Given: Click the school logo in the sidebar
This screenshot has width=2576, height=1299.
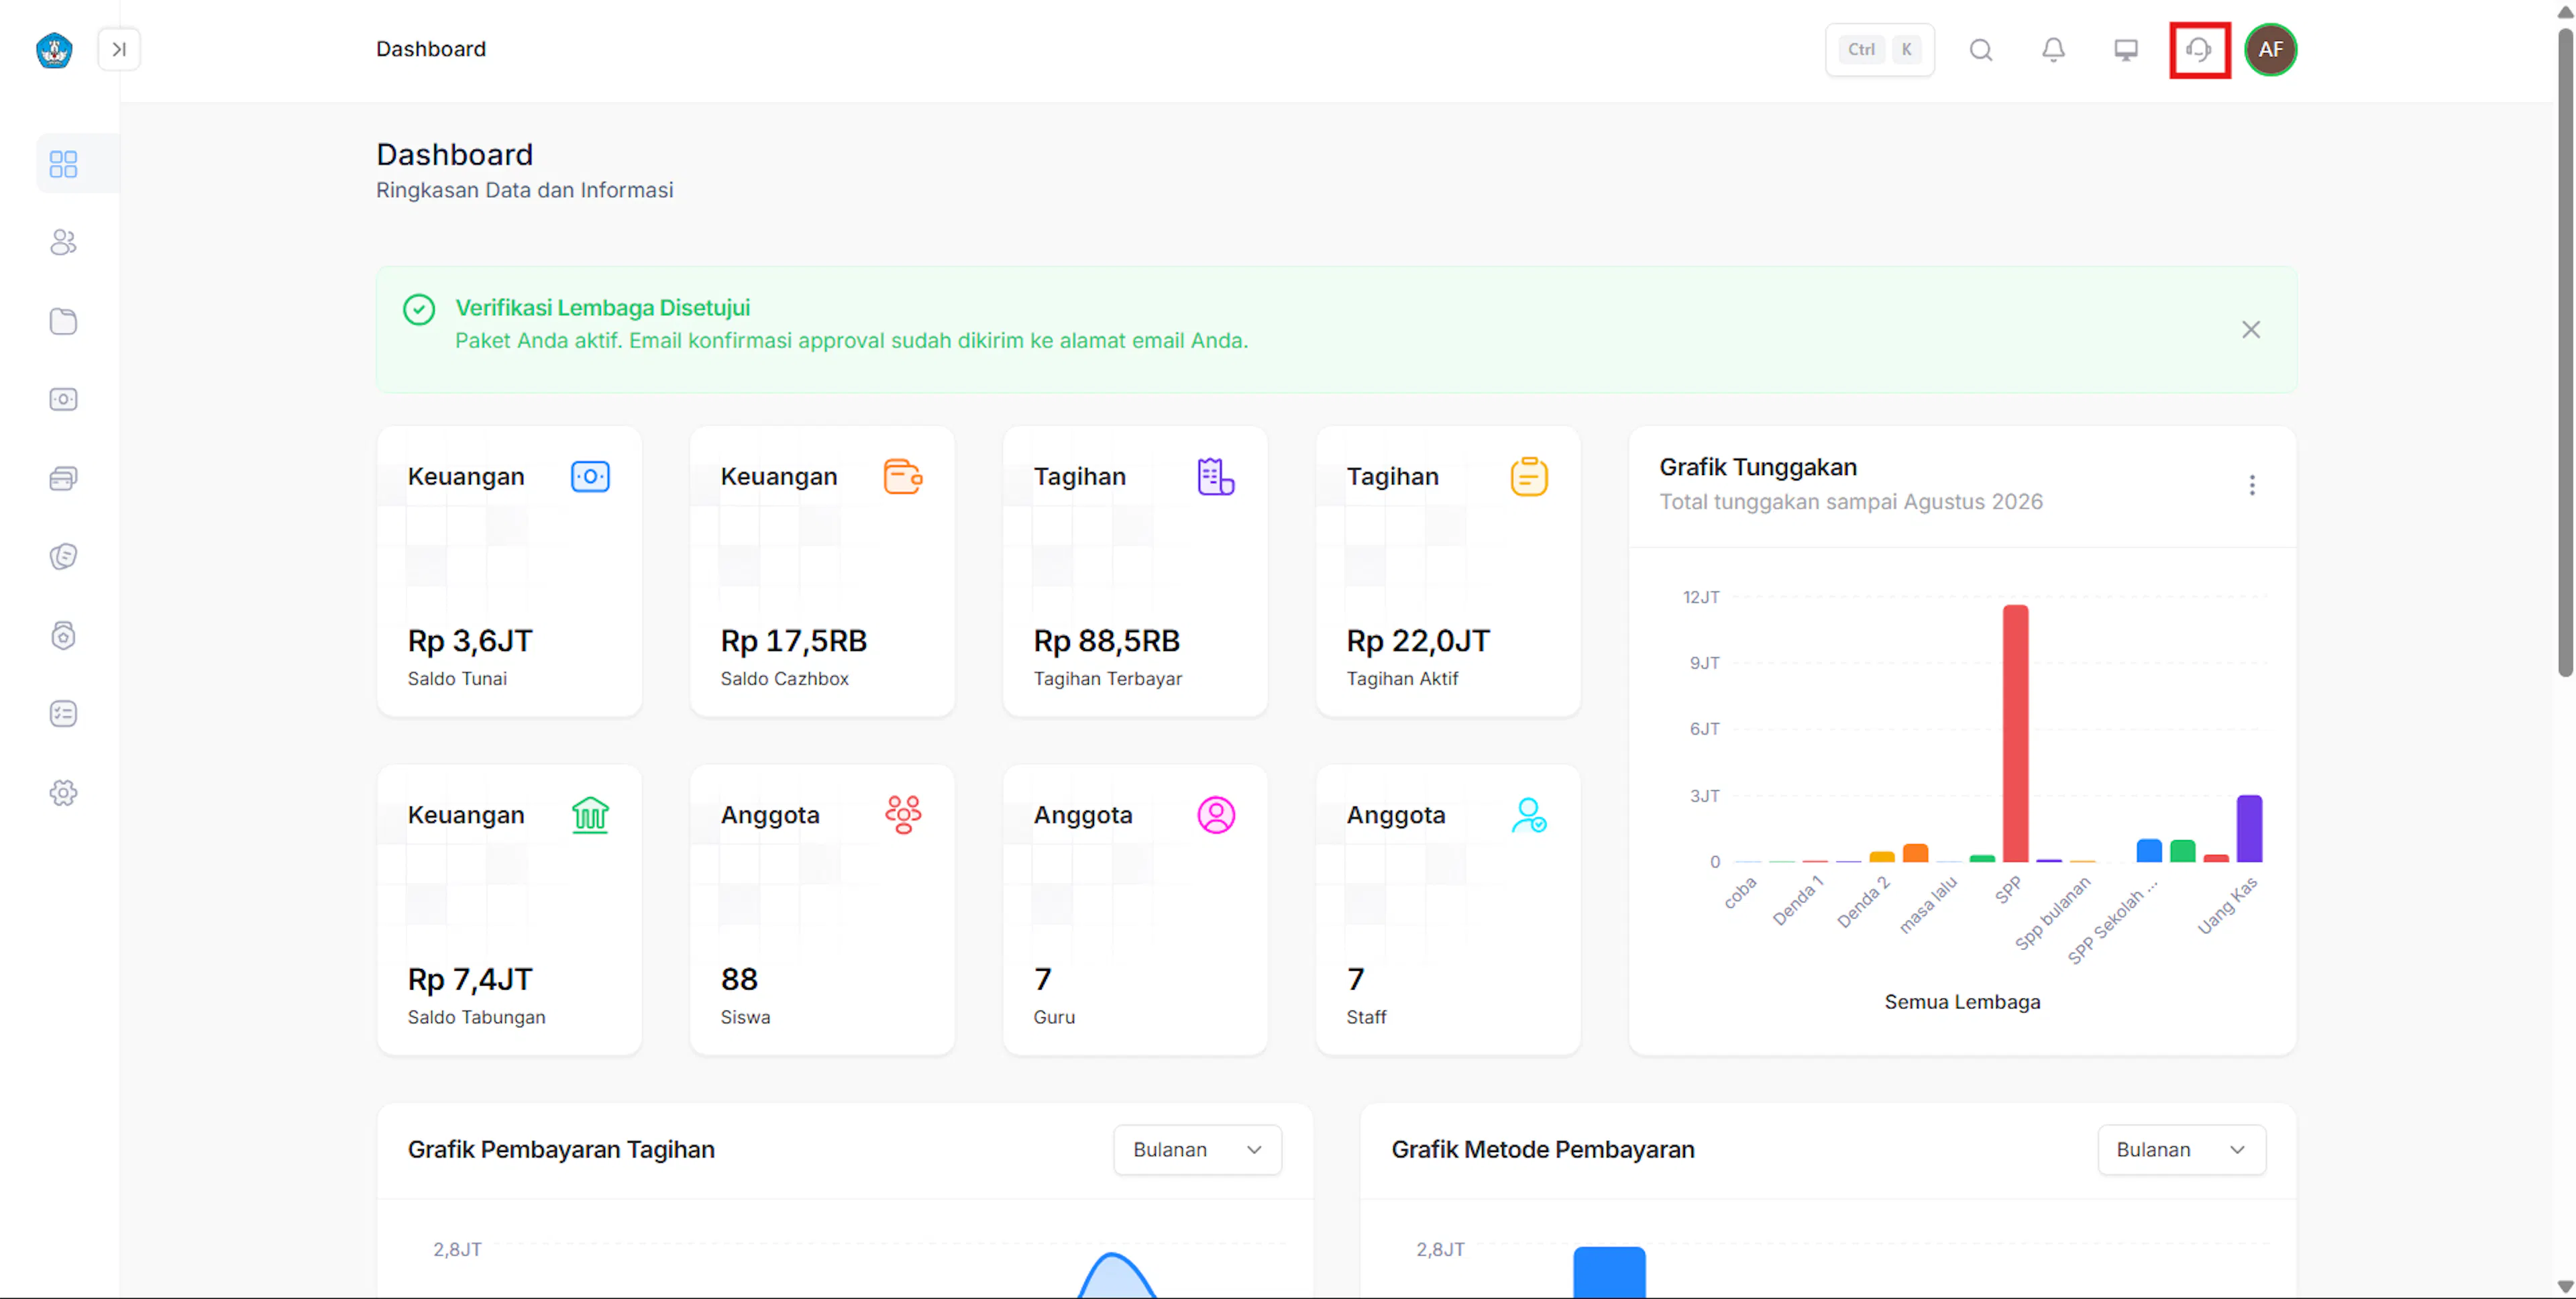Looking at the screenshot, I should click(54, 50).
